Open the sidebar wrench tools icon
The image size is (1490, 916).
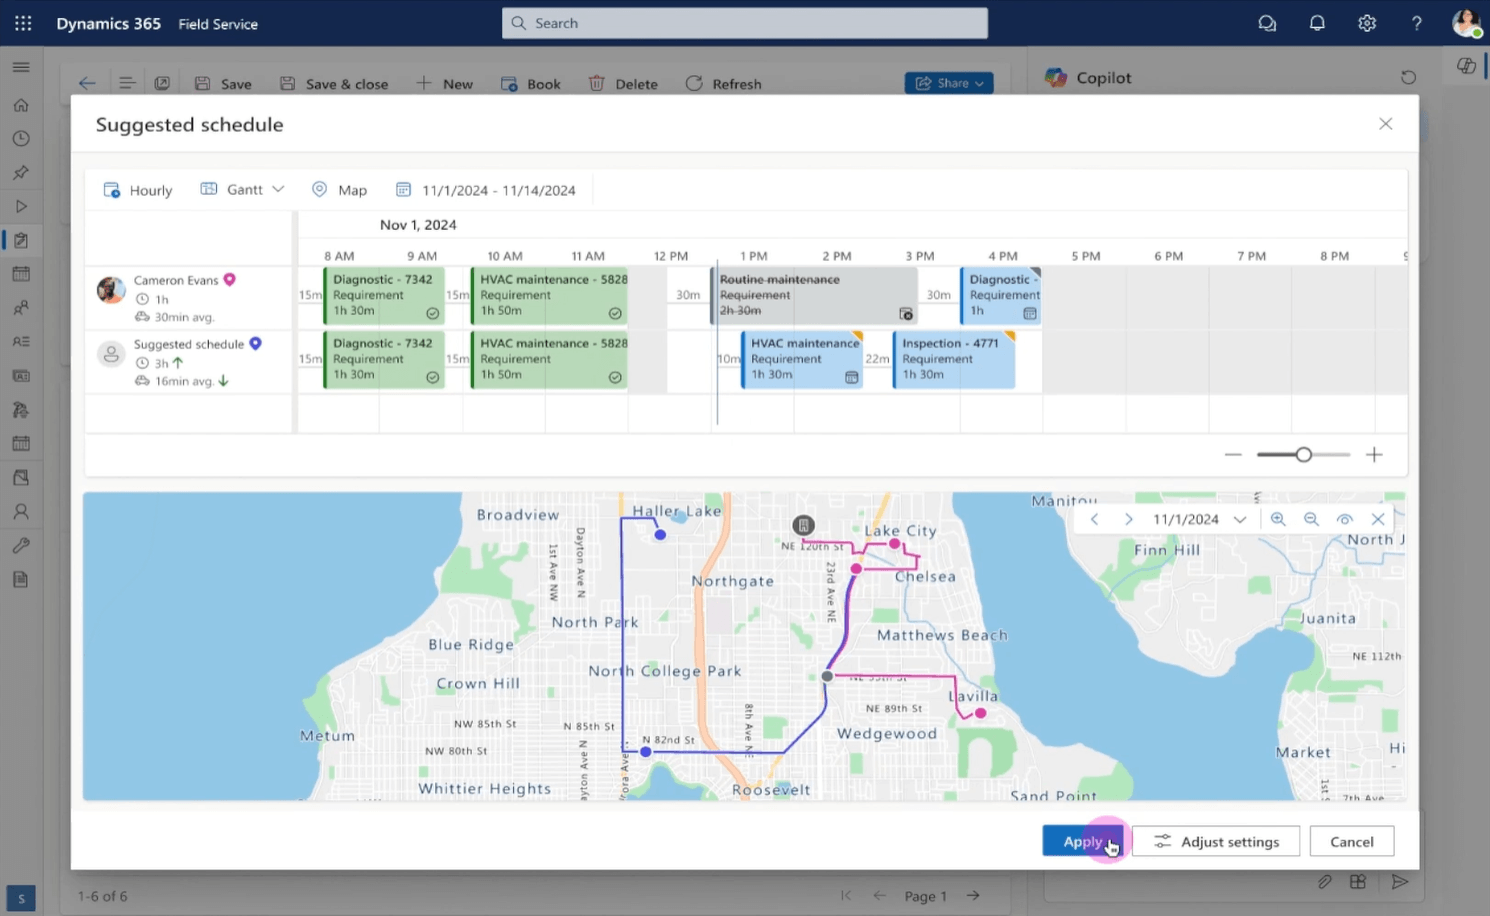(21, 545)
